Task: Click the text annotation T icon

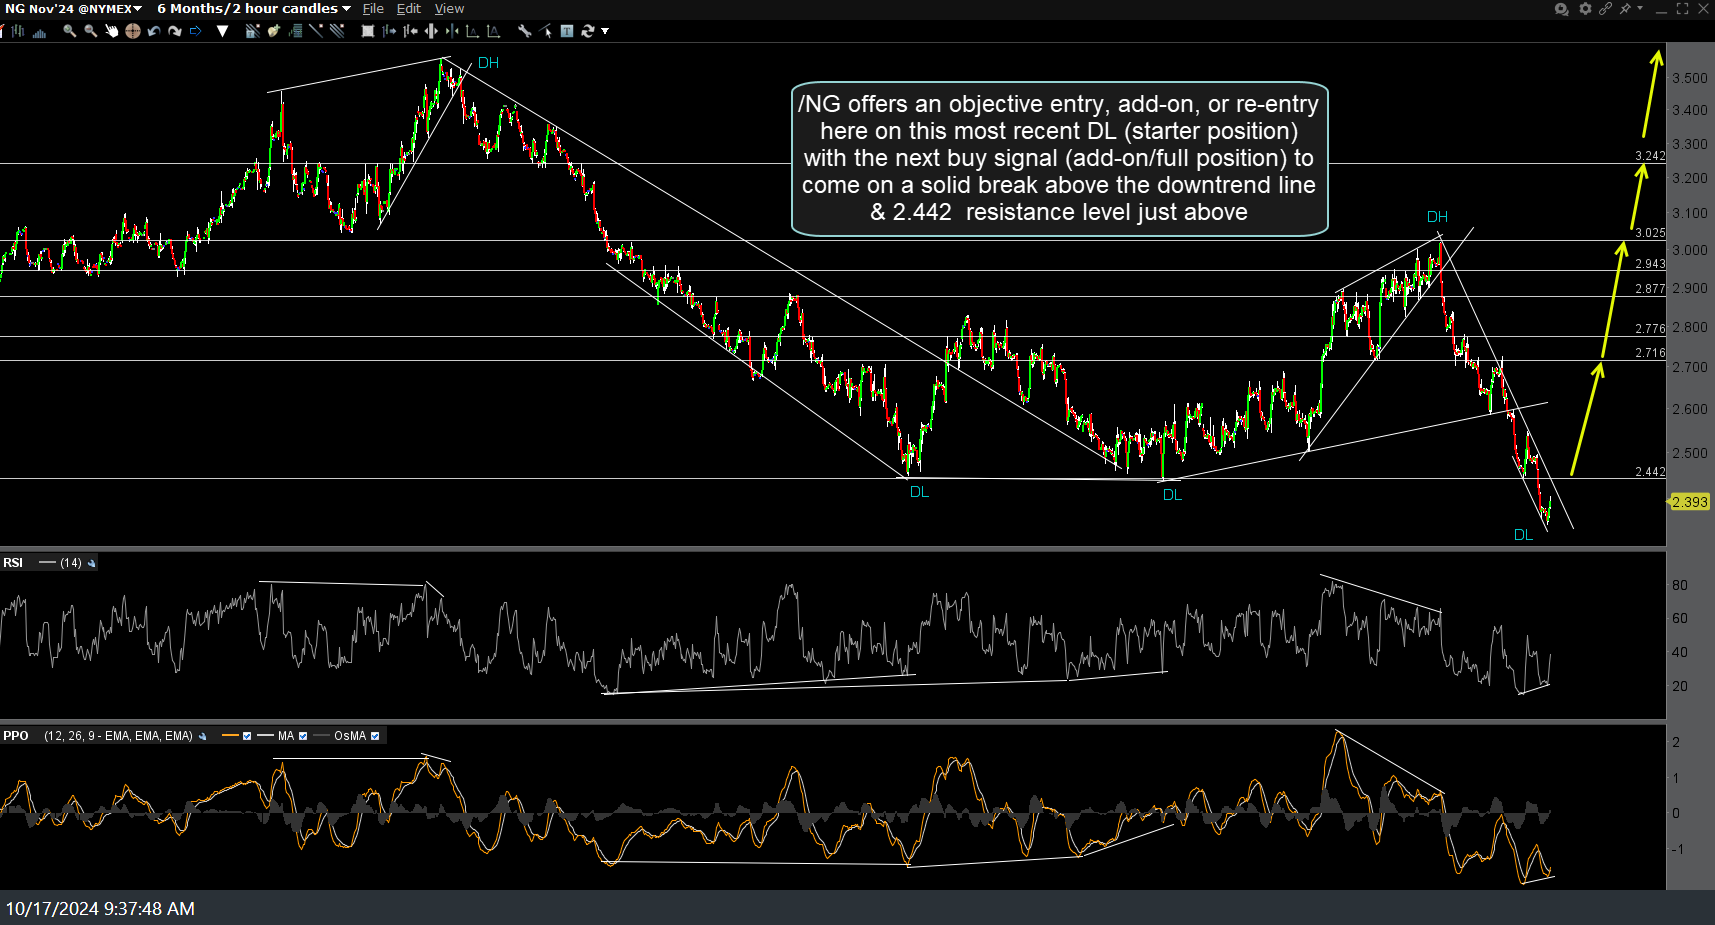Action: (567, 31)
